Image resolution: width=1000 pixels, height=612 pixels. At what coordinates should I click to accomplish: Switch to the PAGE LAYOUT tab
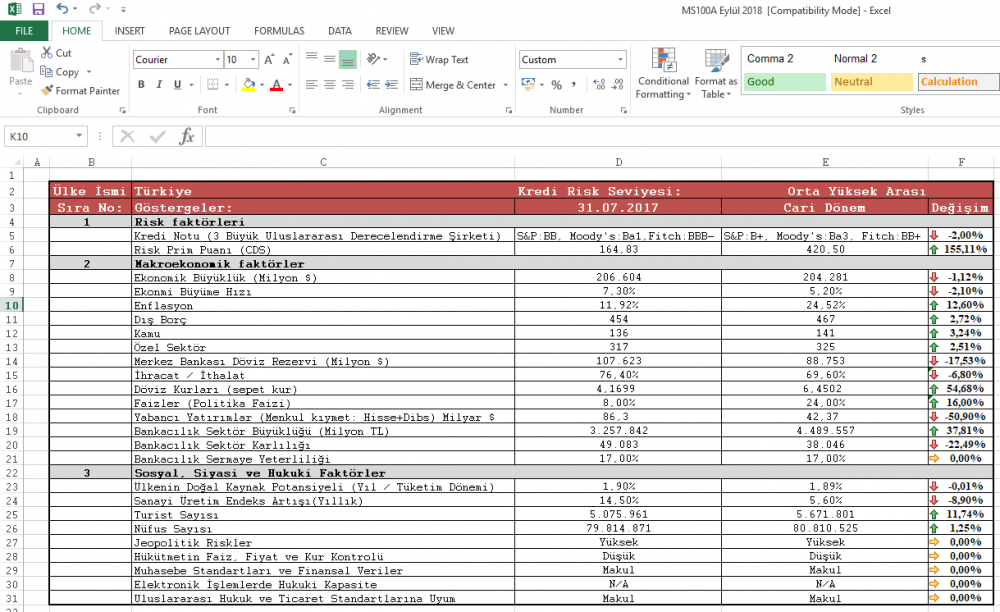coord(199,31)
